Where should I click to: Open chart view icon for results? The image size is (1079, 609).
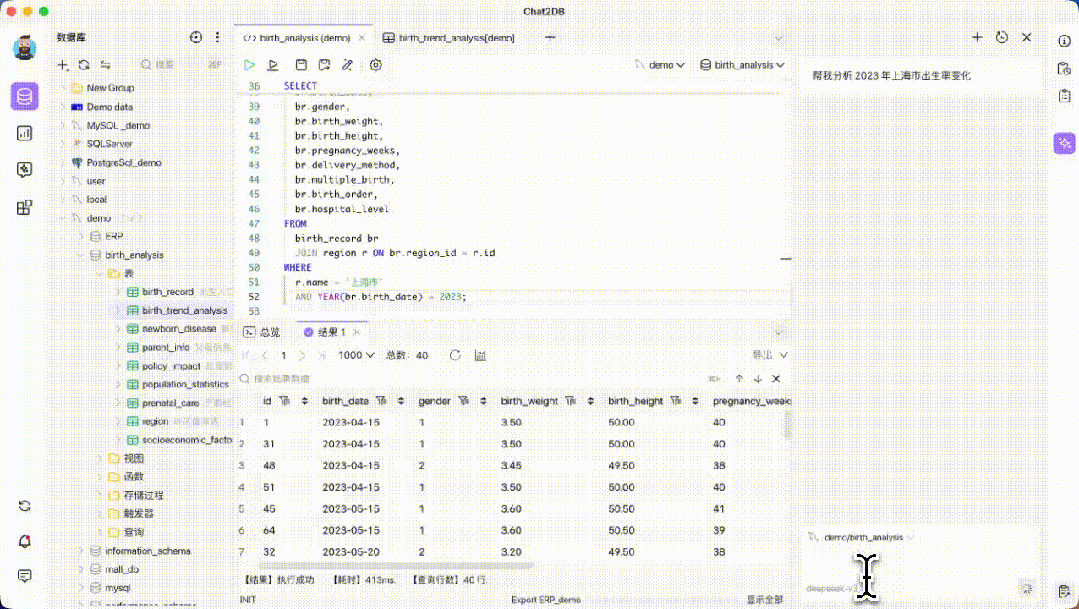click(x=480, y=355)
